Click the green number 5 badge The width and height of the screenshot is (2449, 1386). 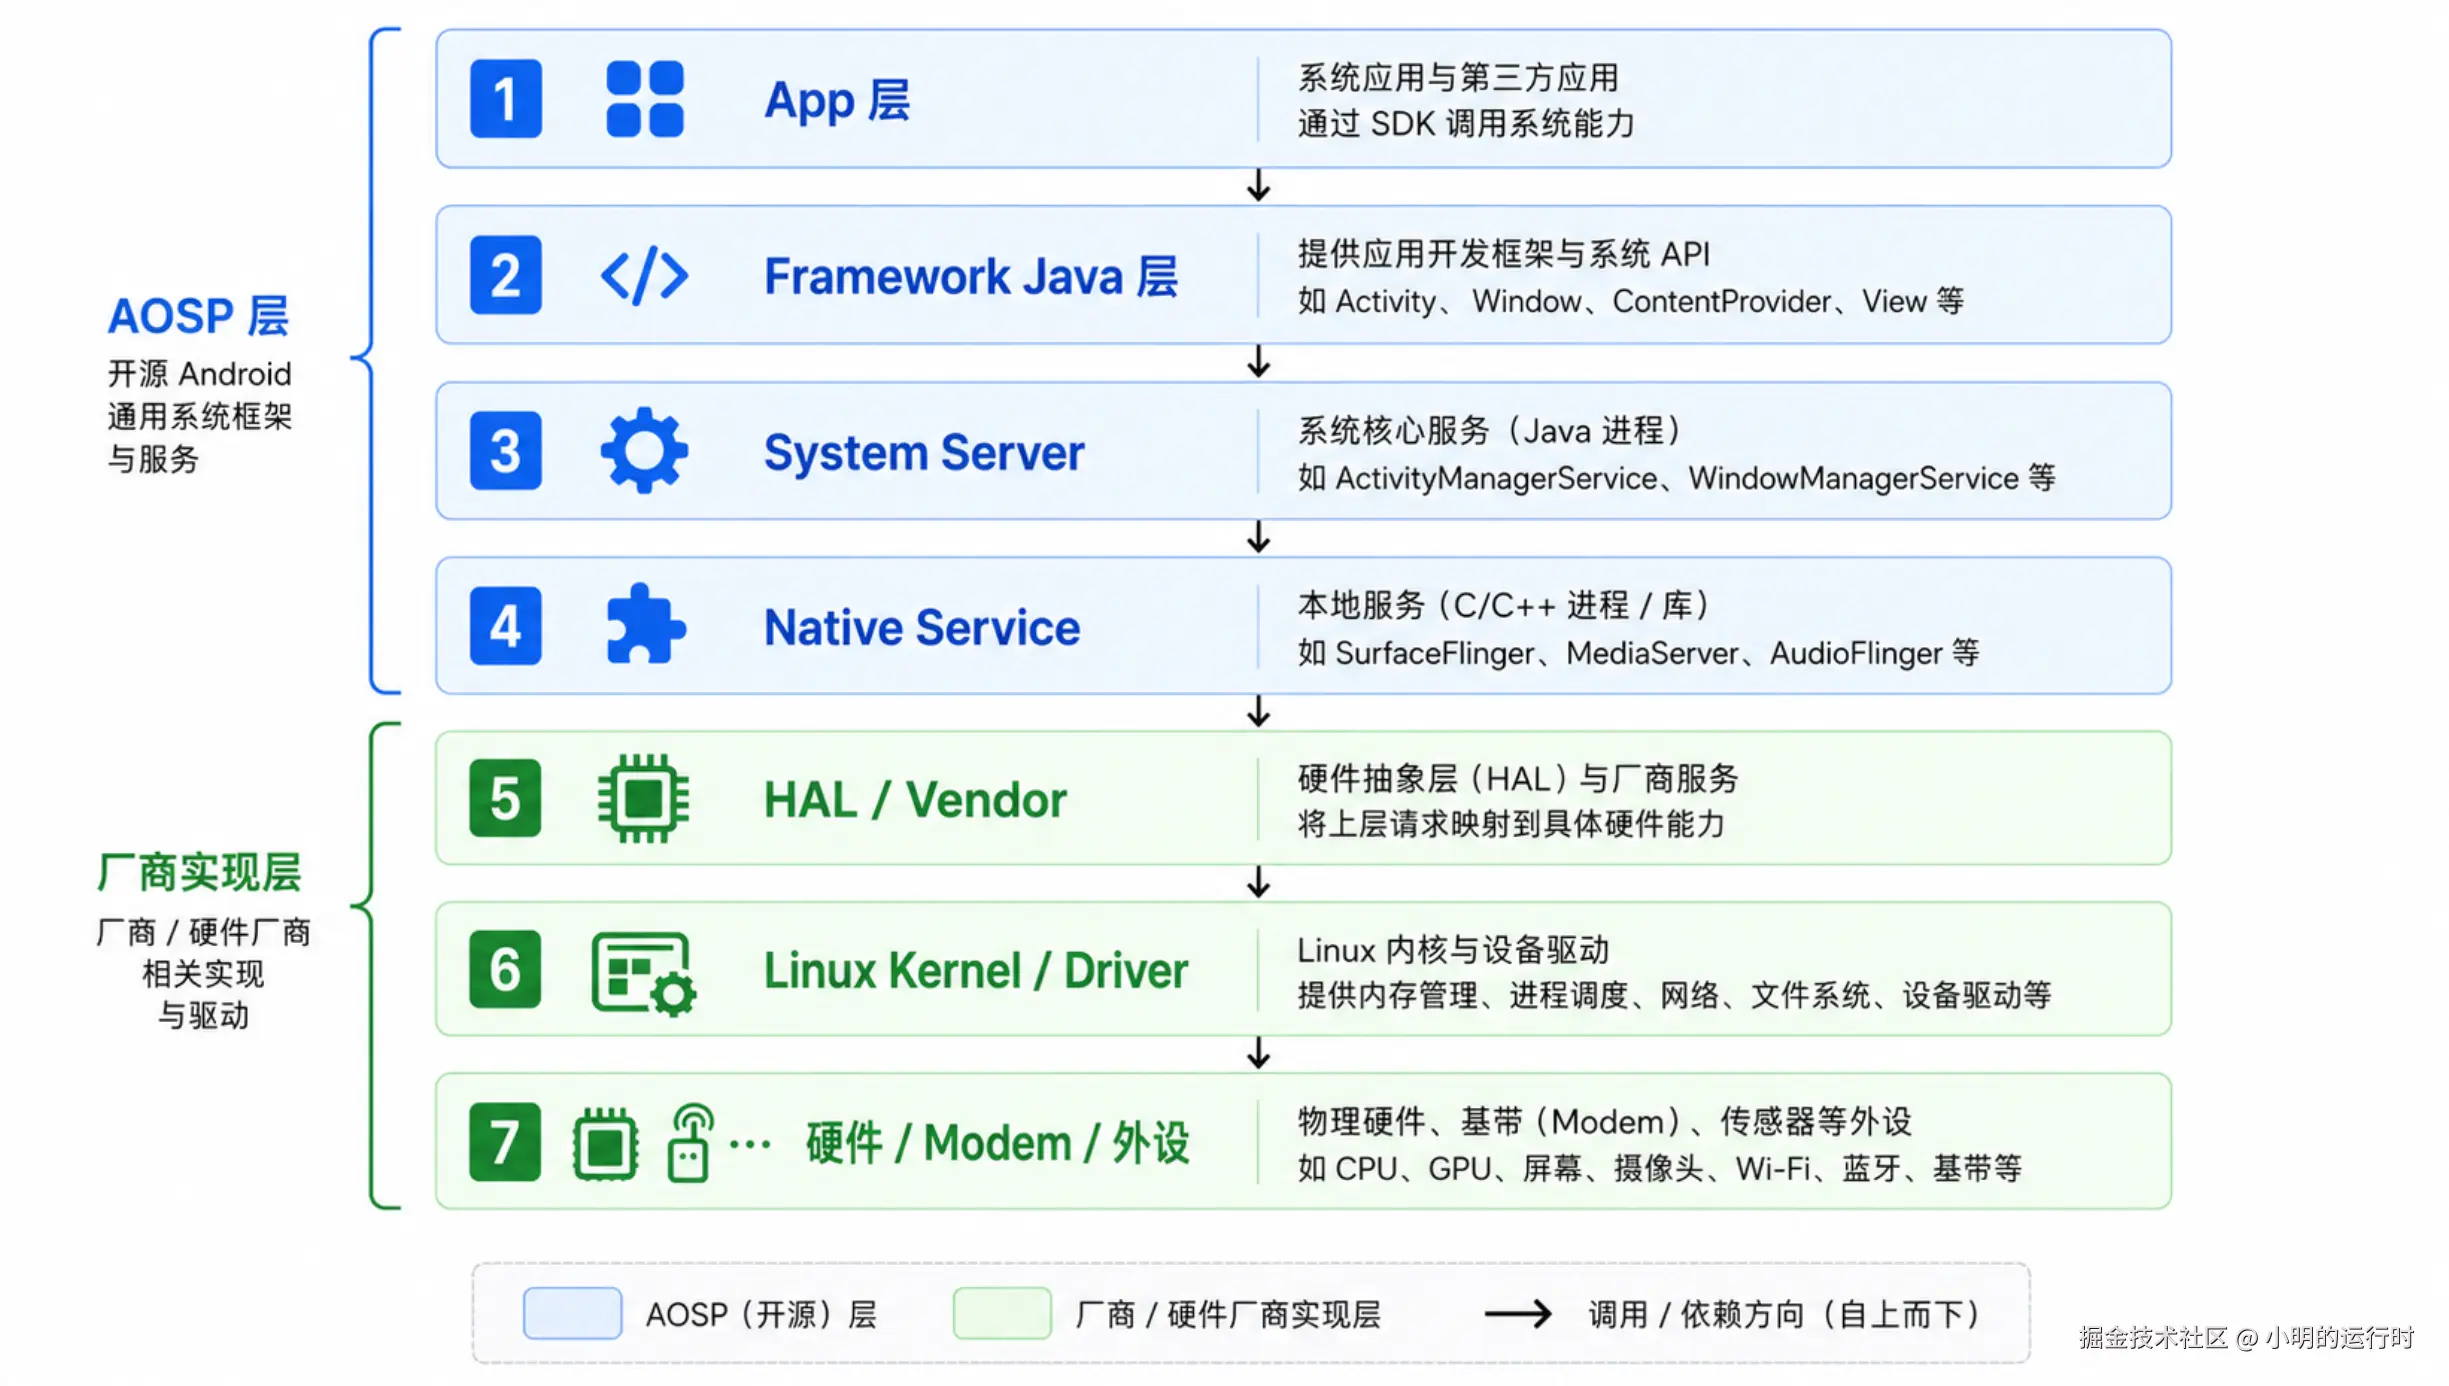(x=506, y=798)
